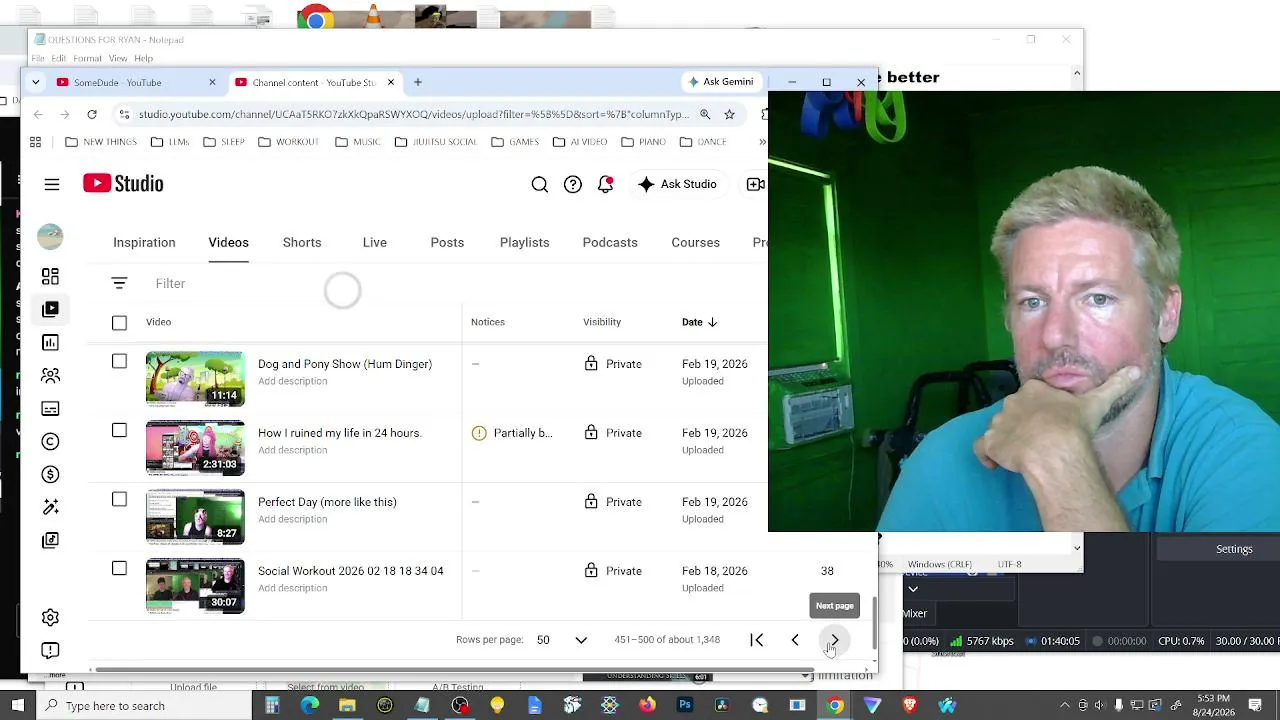Click the Create camera icon
Image resolution: width=1280 pixels, height=720 pixels.
pyautogui.click(x=756, y=184)
